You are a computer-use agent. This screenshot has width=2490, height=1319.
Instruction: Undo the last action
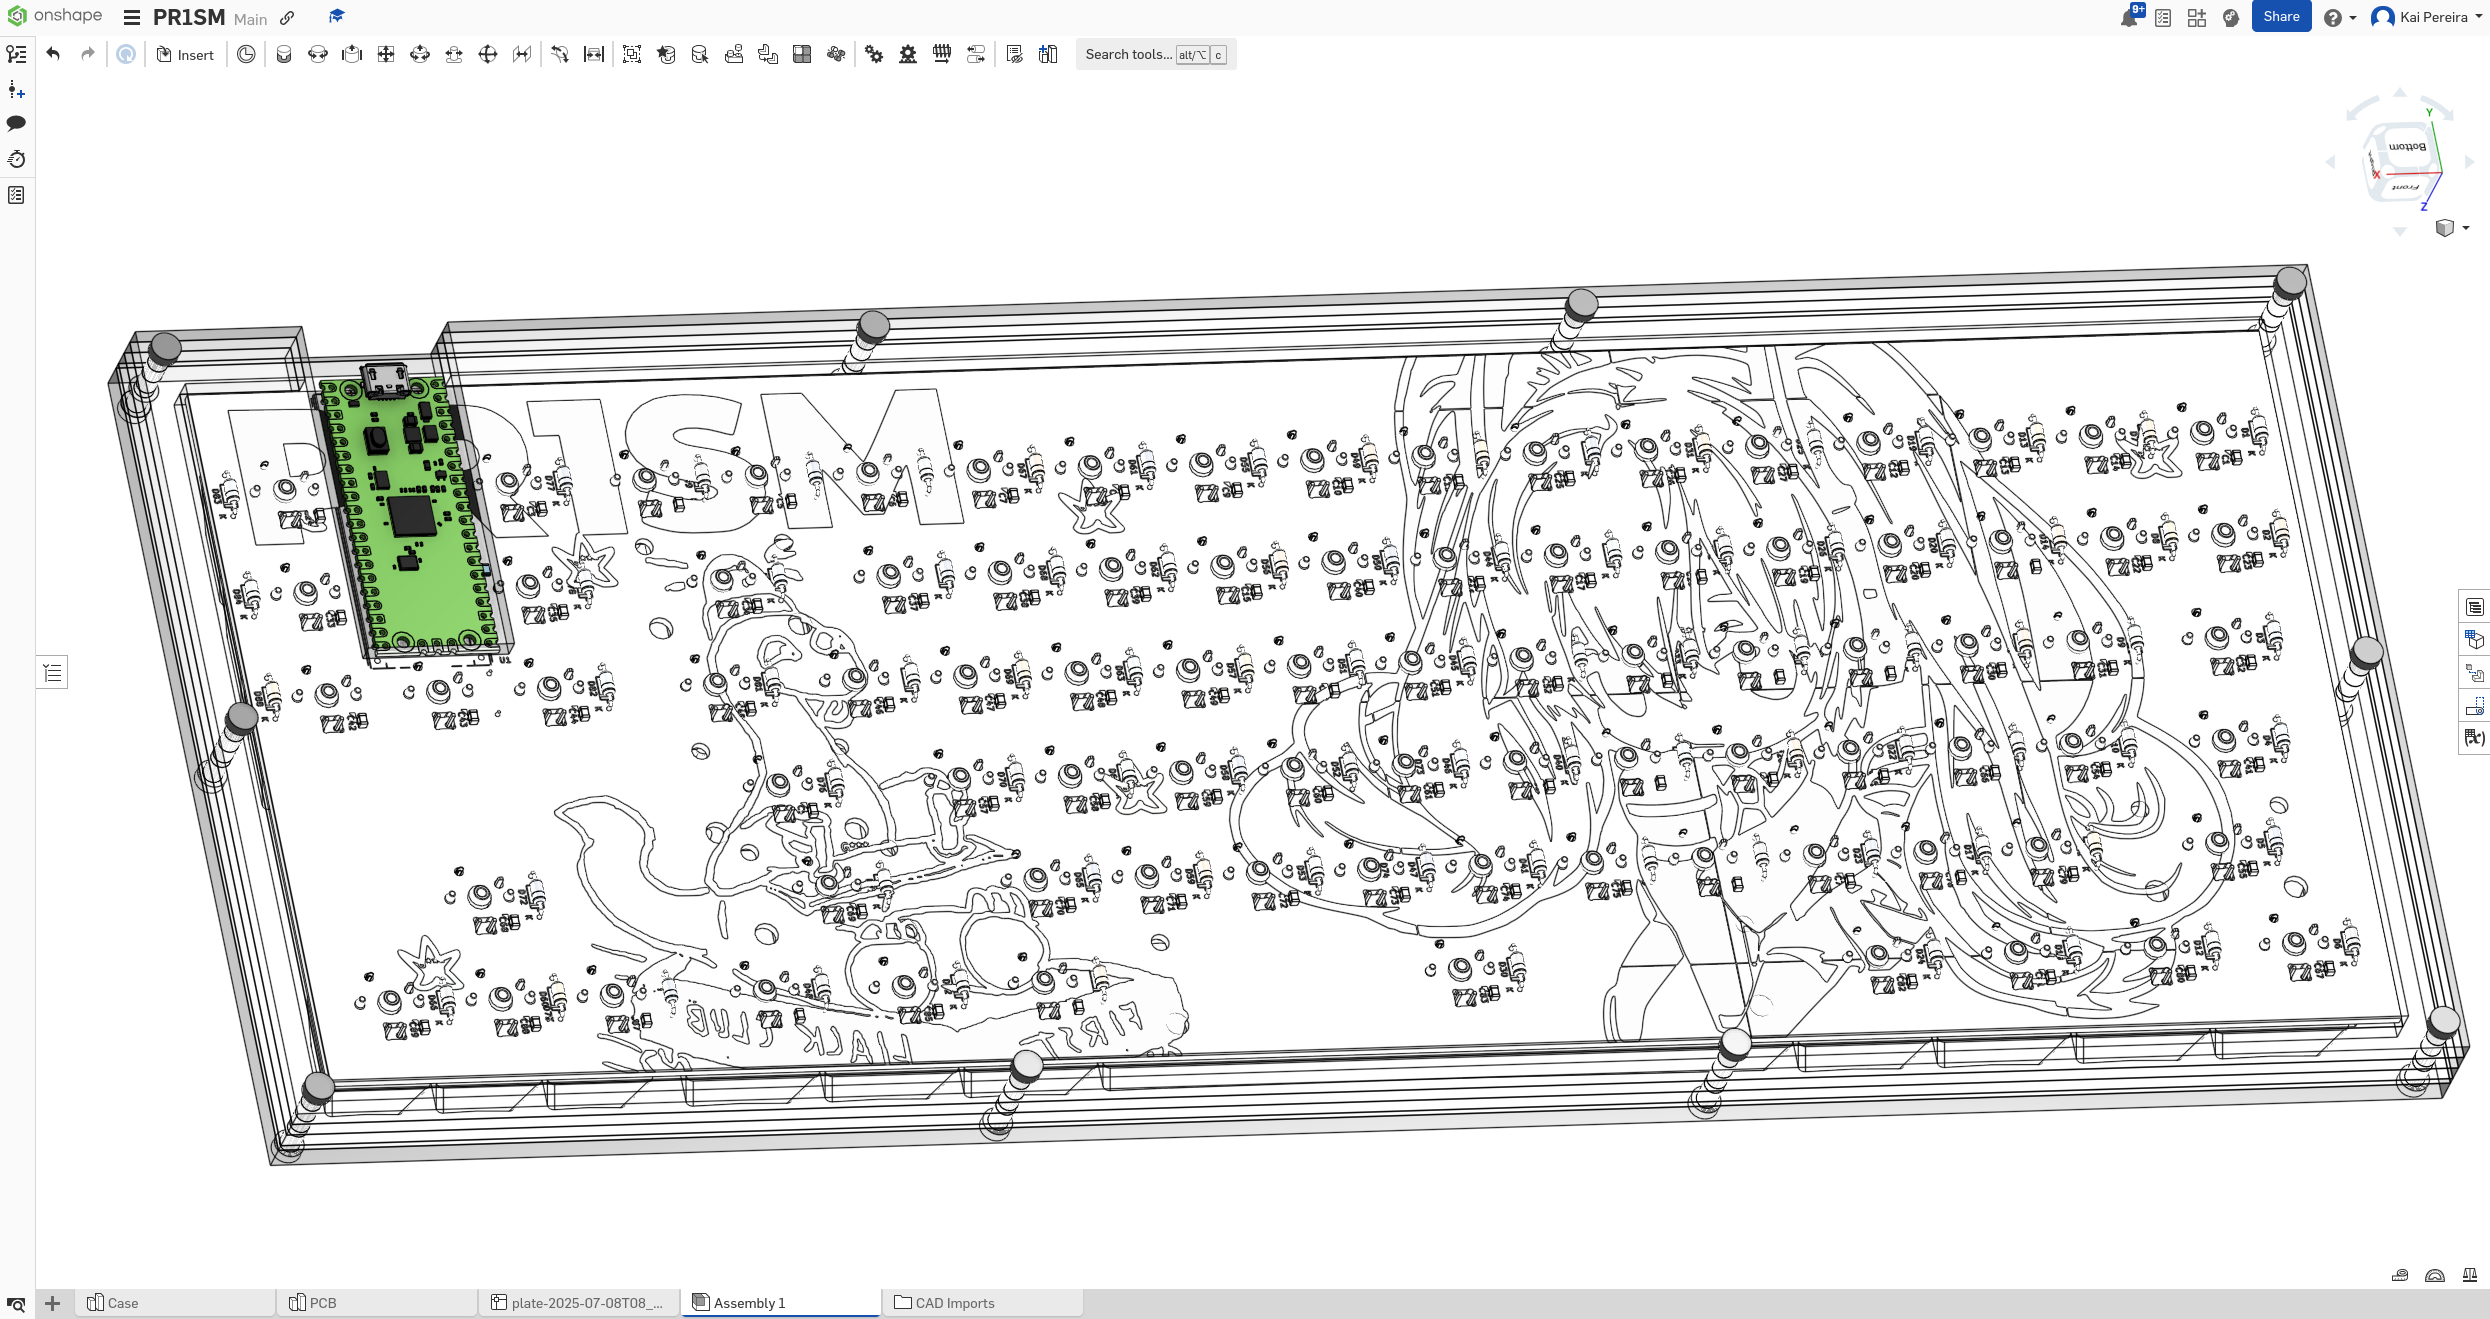(53, 54)
